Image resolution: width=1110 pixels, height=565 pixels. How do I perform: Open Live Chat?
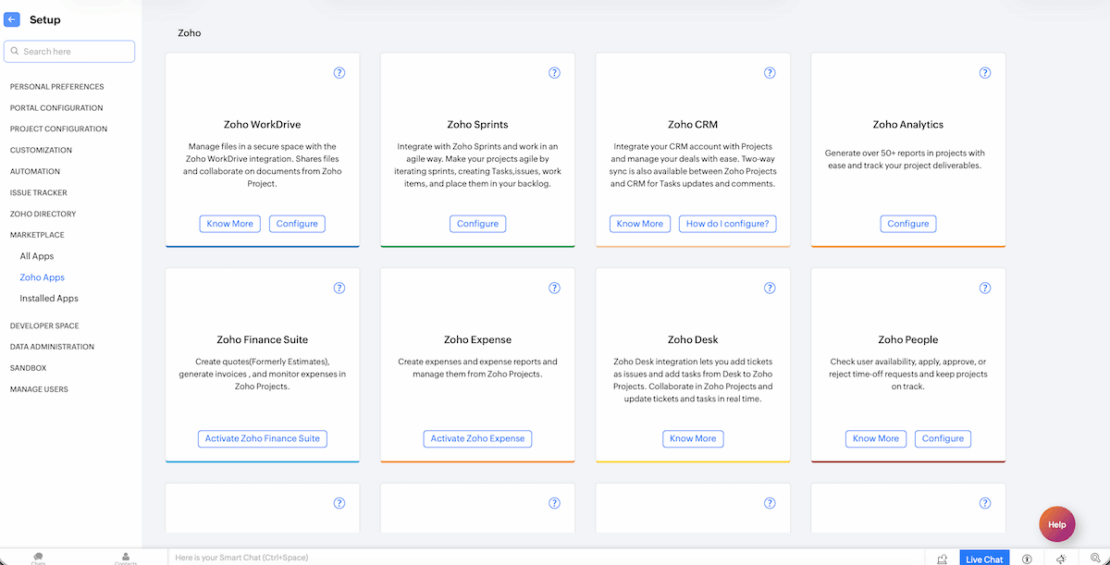click(985, 559)
